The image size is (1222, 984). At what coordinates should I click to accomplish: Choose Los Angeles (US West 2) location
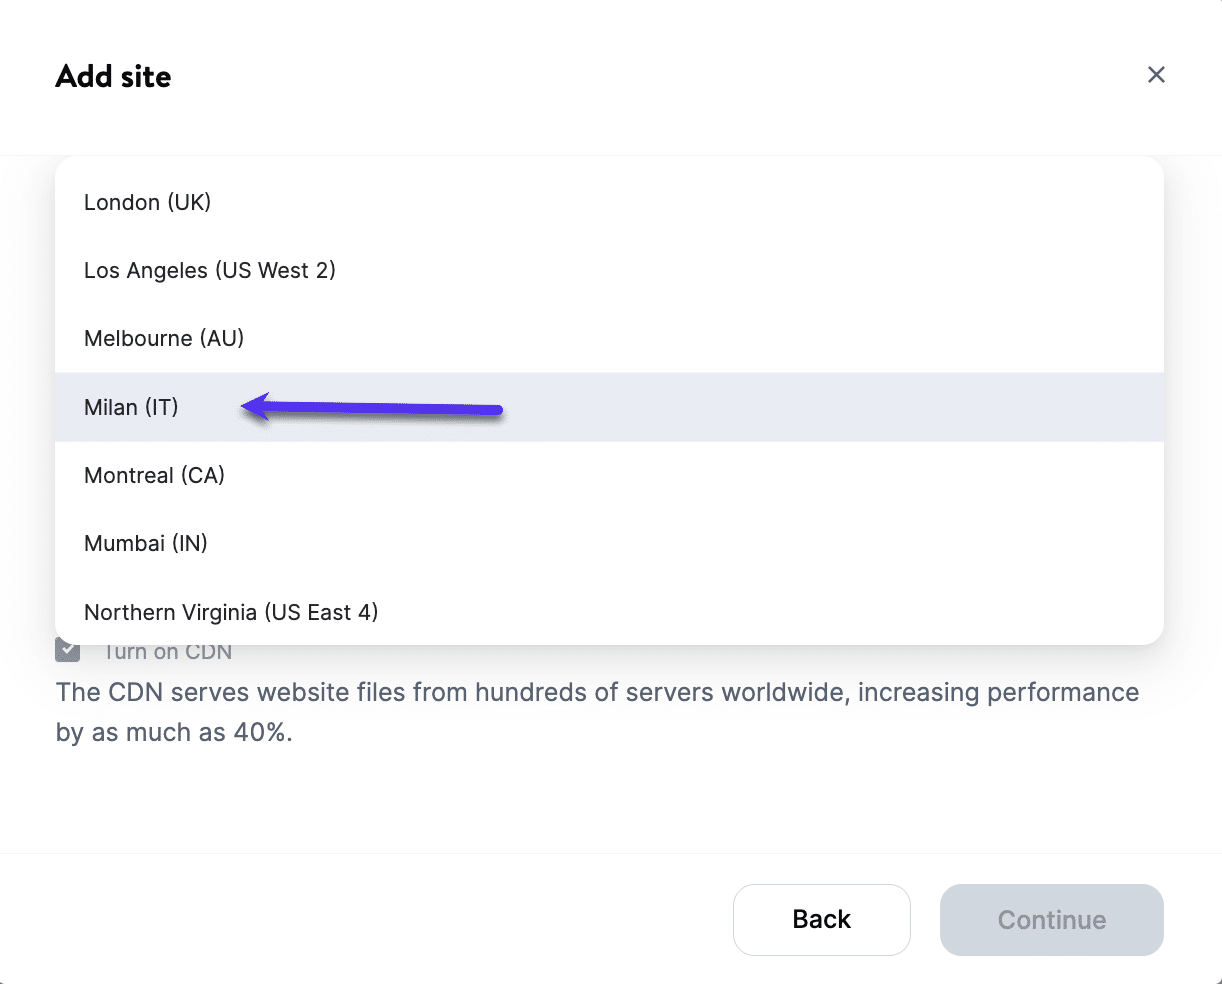pyautogui.click(x=209, y=271)
